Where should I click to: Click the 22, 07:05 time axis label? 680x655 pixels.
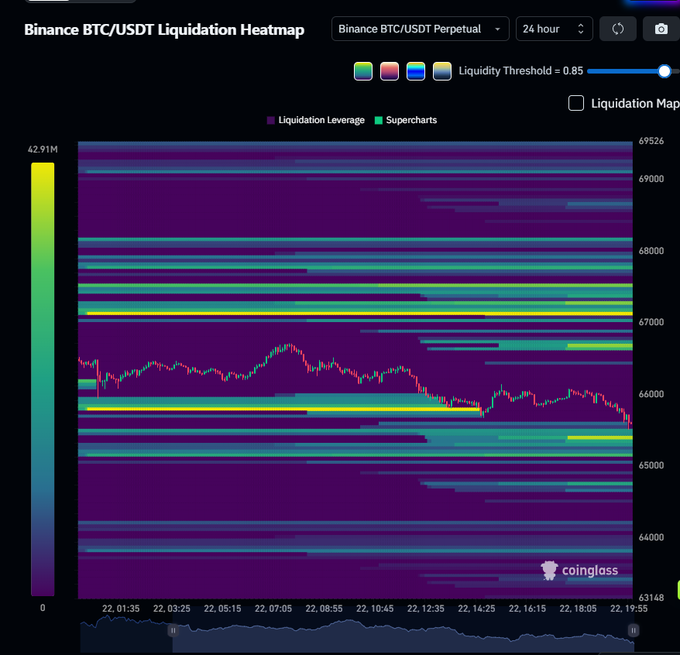(273, 609)
